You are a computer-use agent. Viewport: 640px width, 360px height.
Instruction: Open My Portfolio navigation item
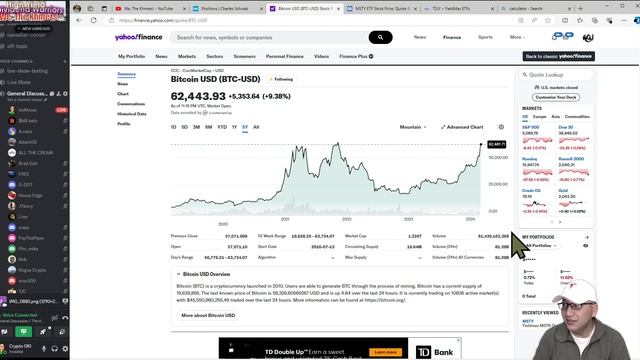131,56
